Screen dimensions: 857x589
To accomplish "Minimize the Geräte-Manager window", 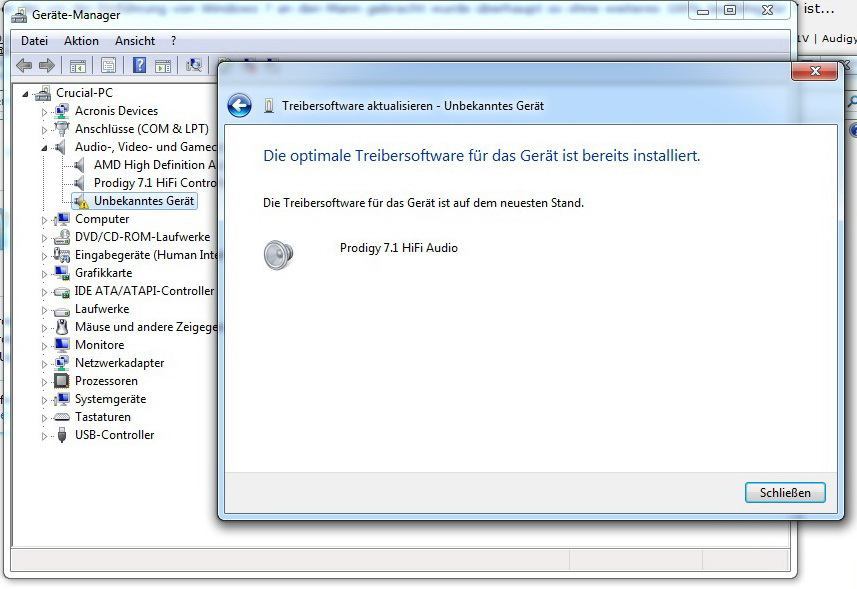I will coord(702,10).
